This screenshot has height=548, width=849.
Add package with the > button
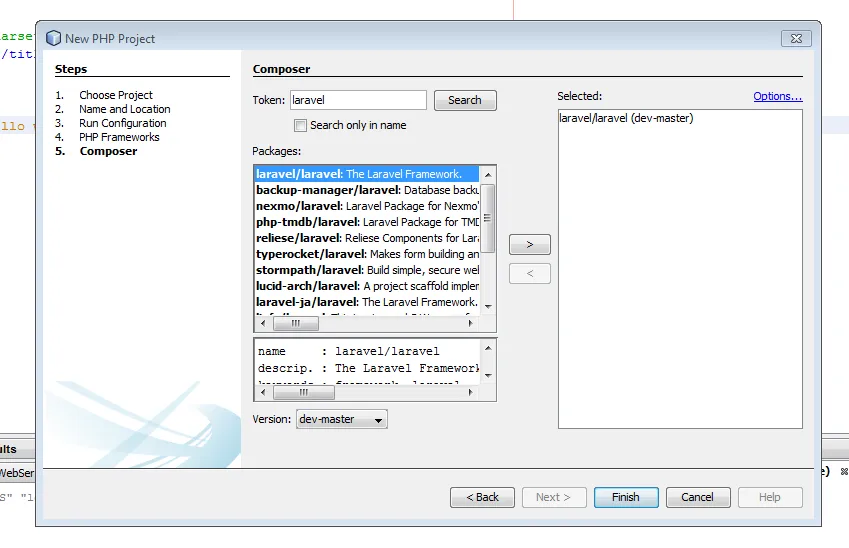530,244
